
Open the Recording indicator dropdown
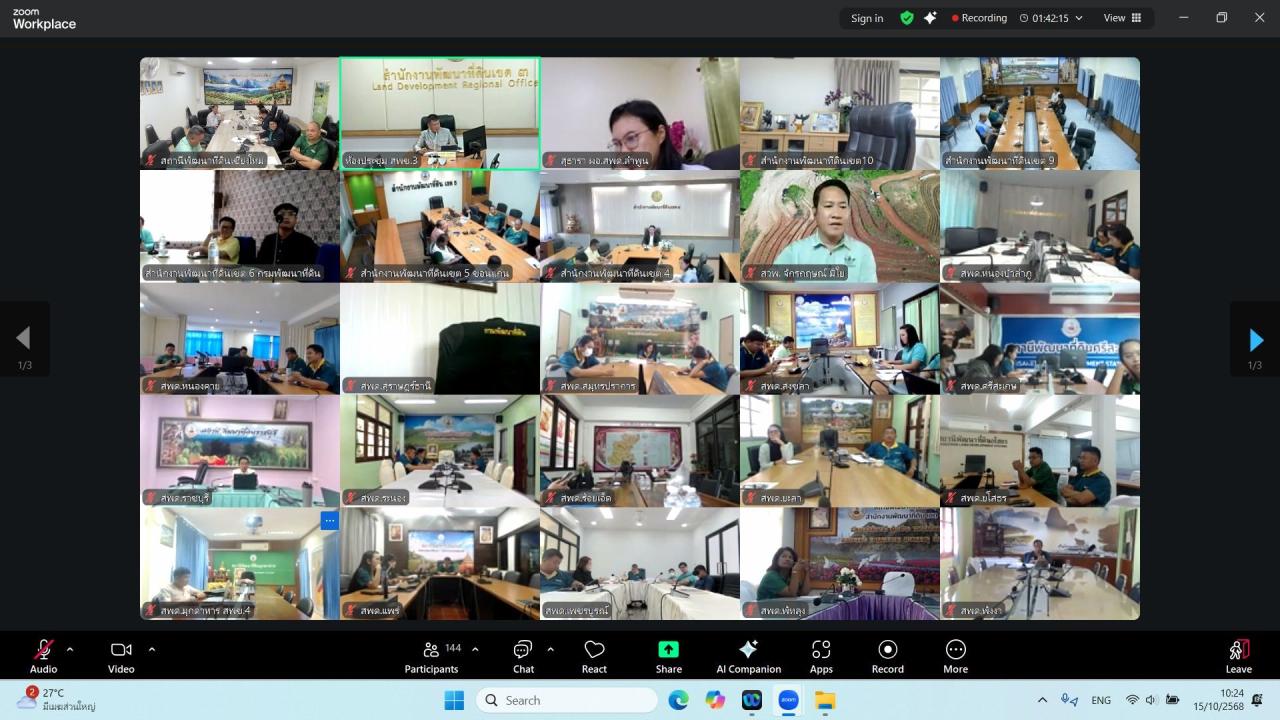(x=1078, y=18)
